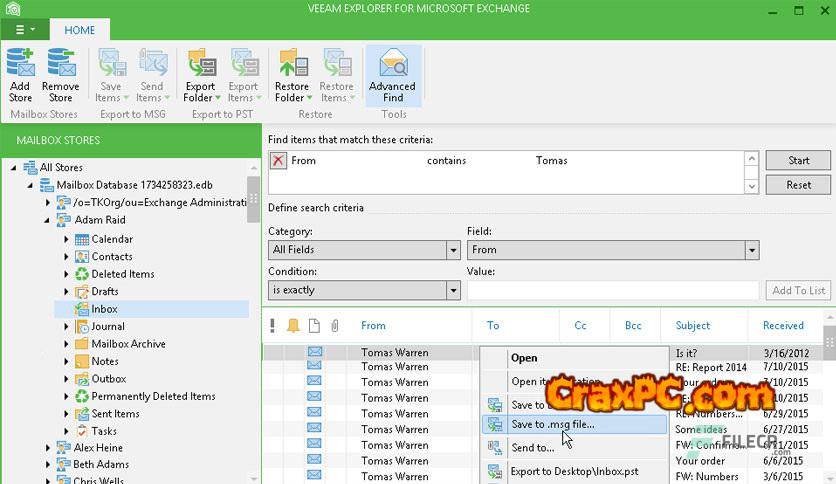Select the message FW: Numbers dated 3/6/2015
836x484 pixels.
coord(544,476)
